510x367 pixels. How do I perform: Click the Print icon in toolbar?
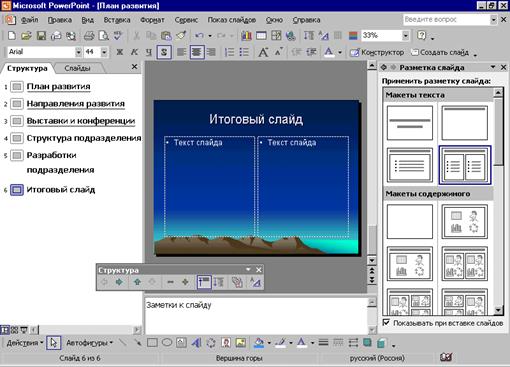pos(89,36)
